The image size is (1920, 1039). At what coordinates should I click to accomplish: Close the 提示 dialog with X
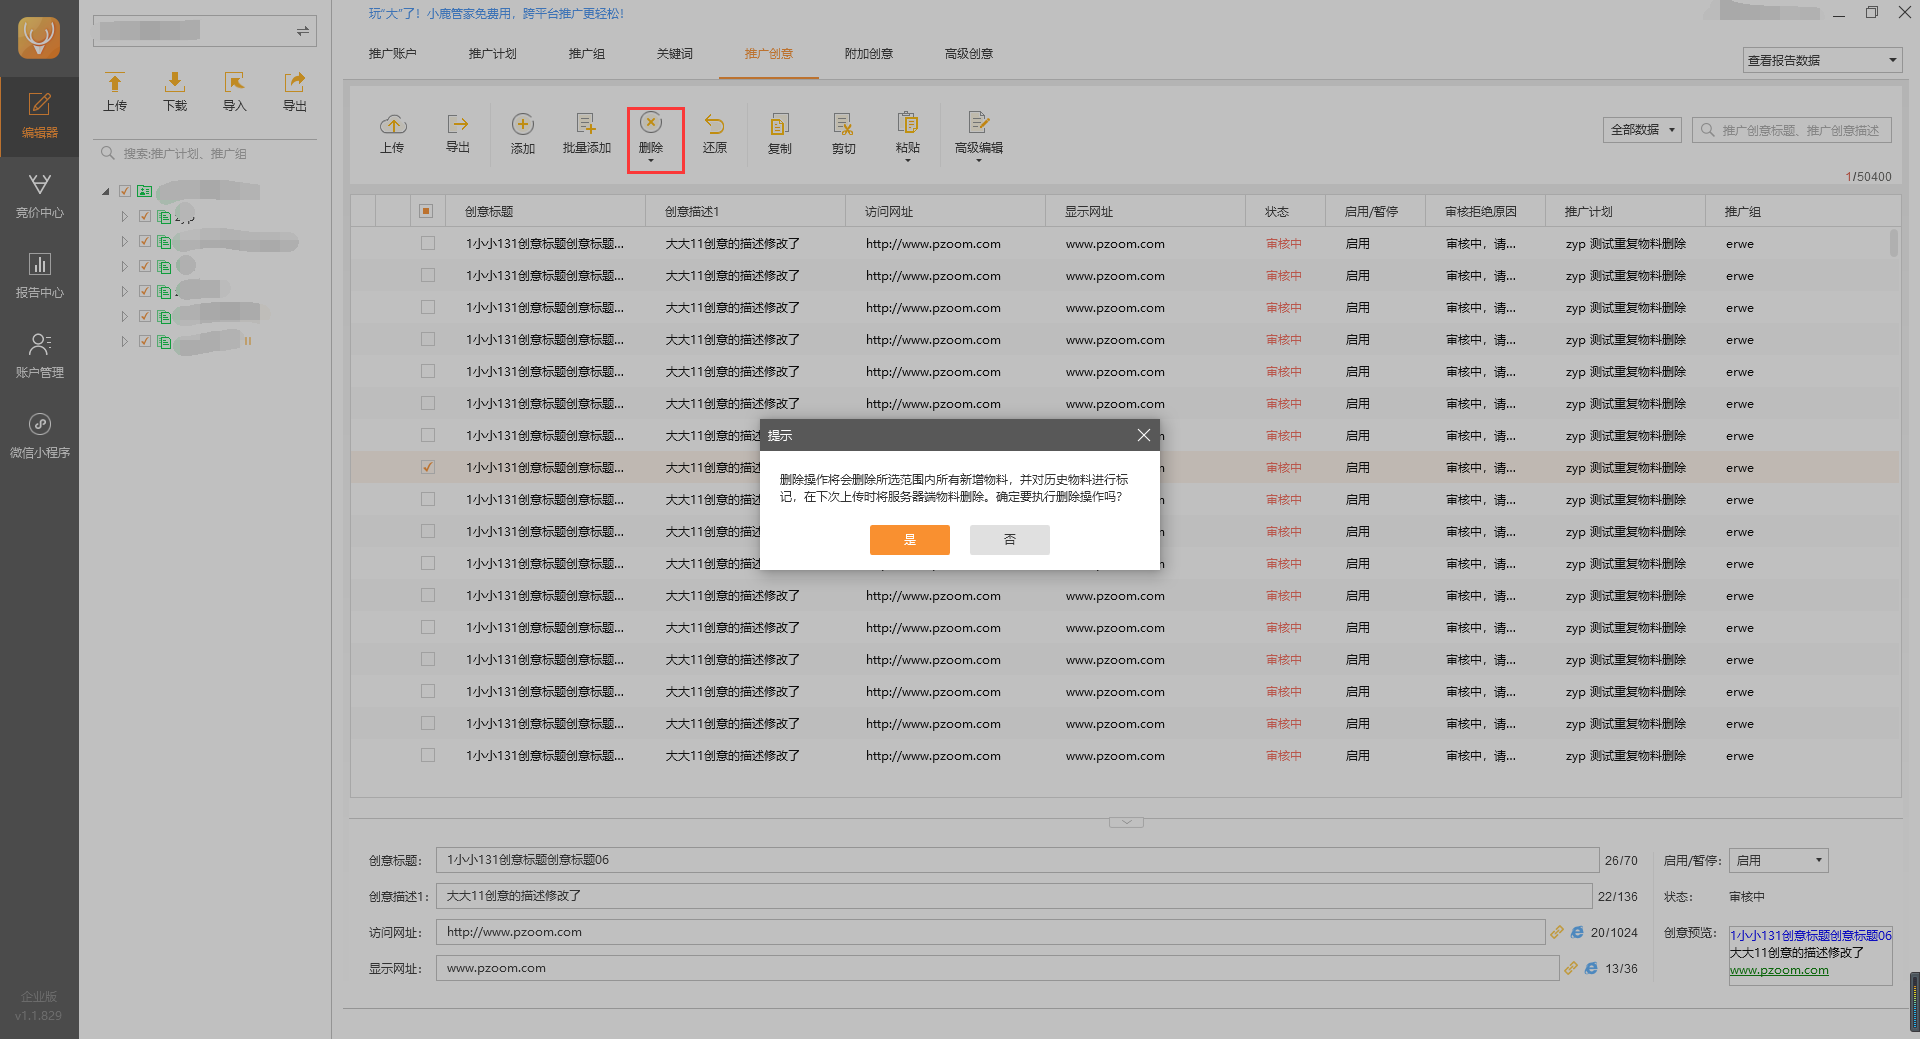coord(1144,435)
